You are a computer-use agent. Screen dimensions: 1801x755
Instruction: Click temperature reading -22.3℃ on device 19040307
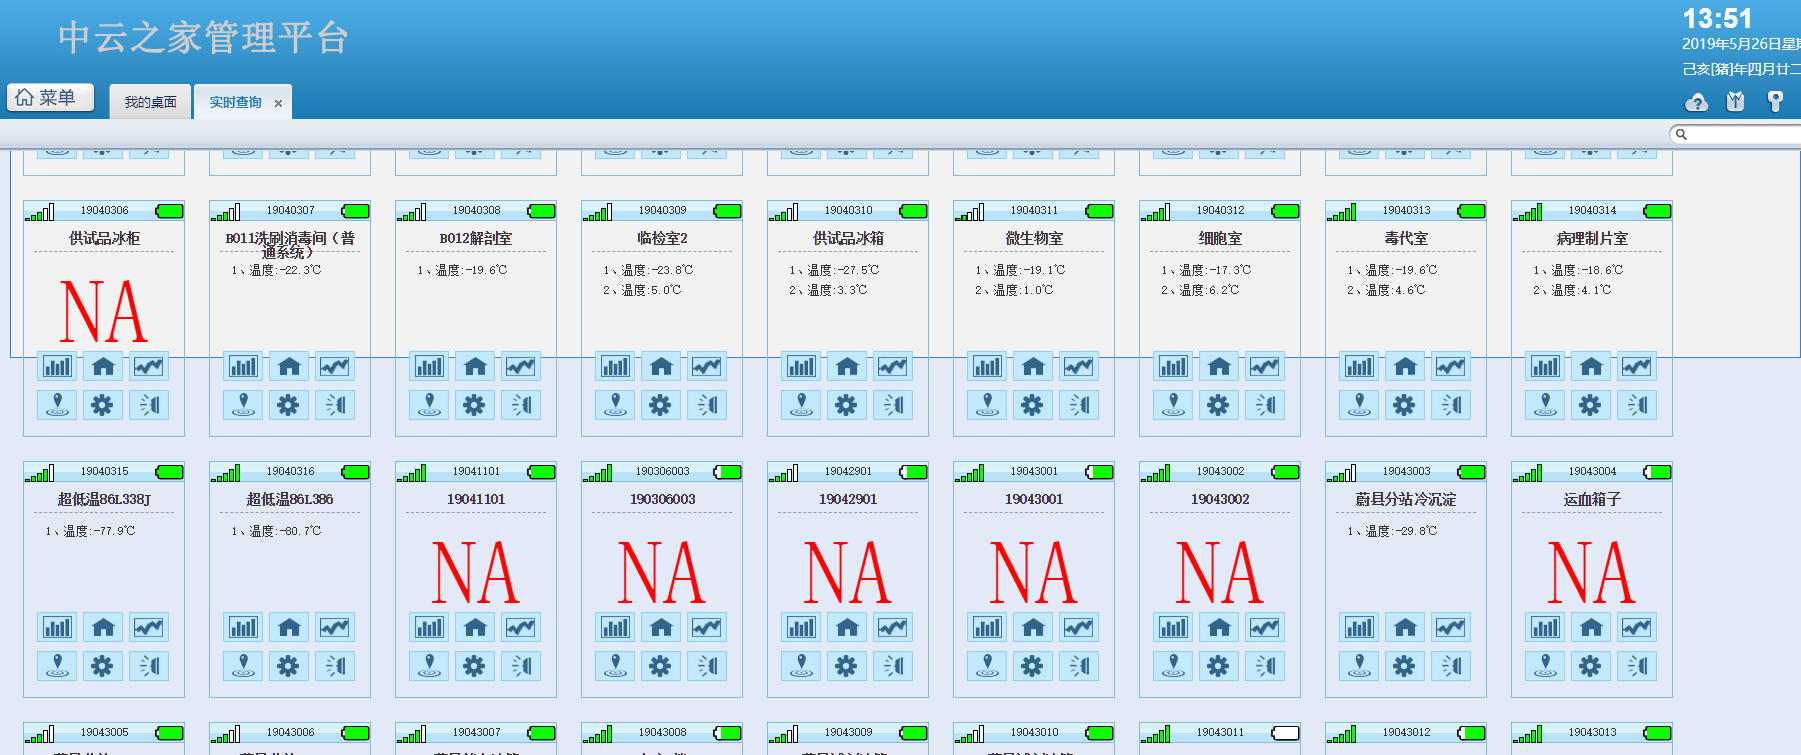point(276,270)
